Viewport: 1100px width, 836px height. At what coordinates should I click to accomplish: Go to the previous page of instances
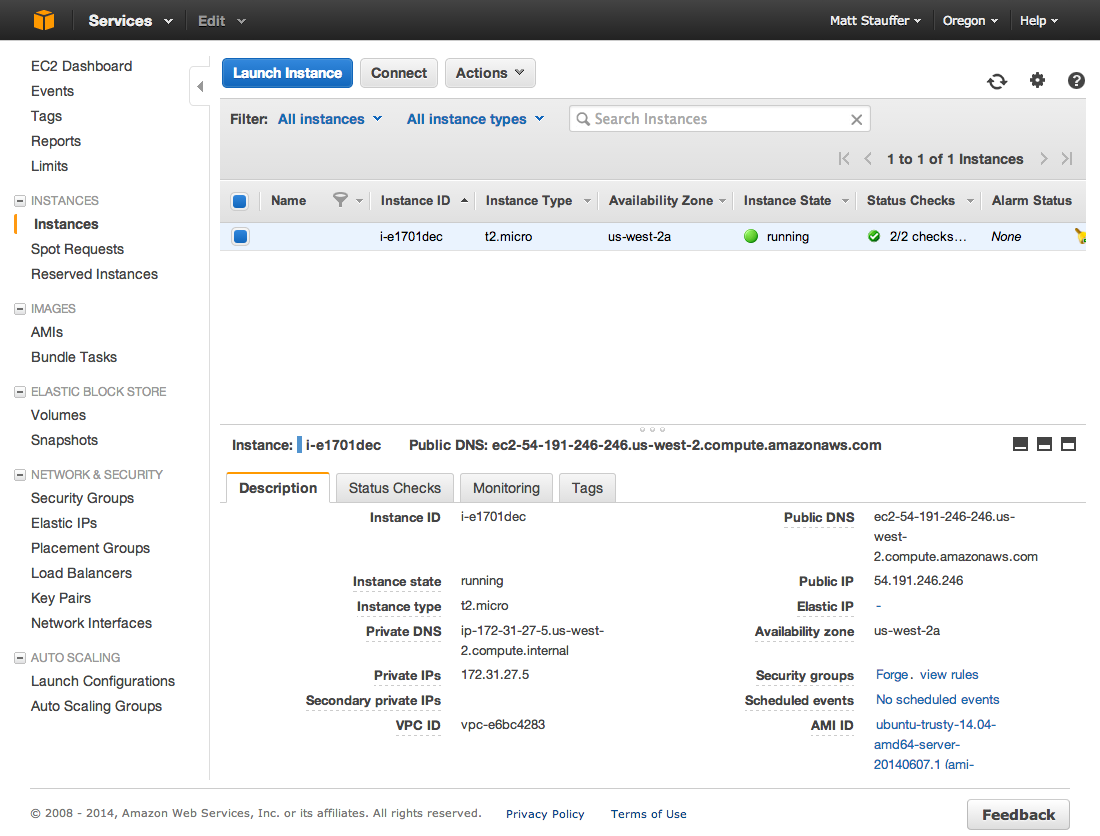pyautogui.click(x=868, y=159)
